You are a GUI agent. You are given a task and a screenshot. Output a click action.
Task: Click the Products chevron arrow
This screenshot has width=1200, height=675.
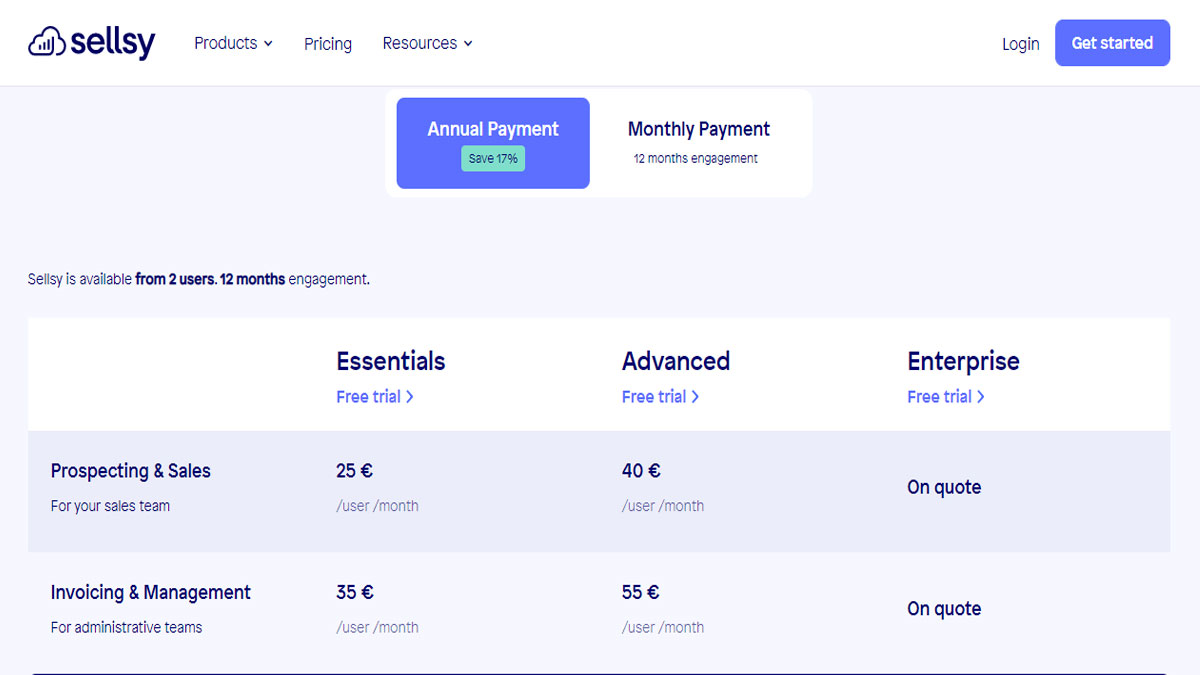click(269, 44)
